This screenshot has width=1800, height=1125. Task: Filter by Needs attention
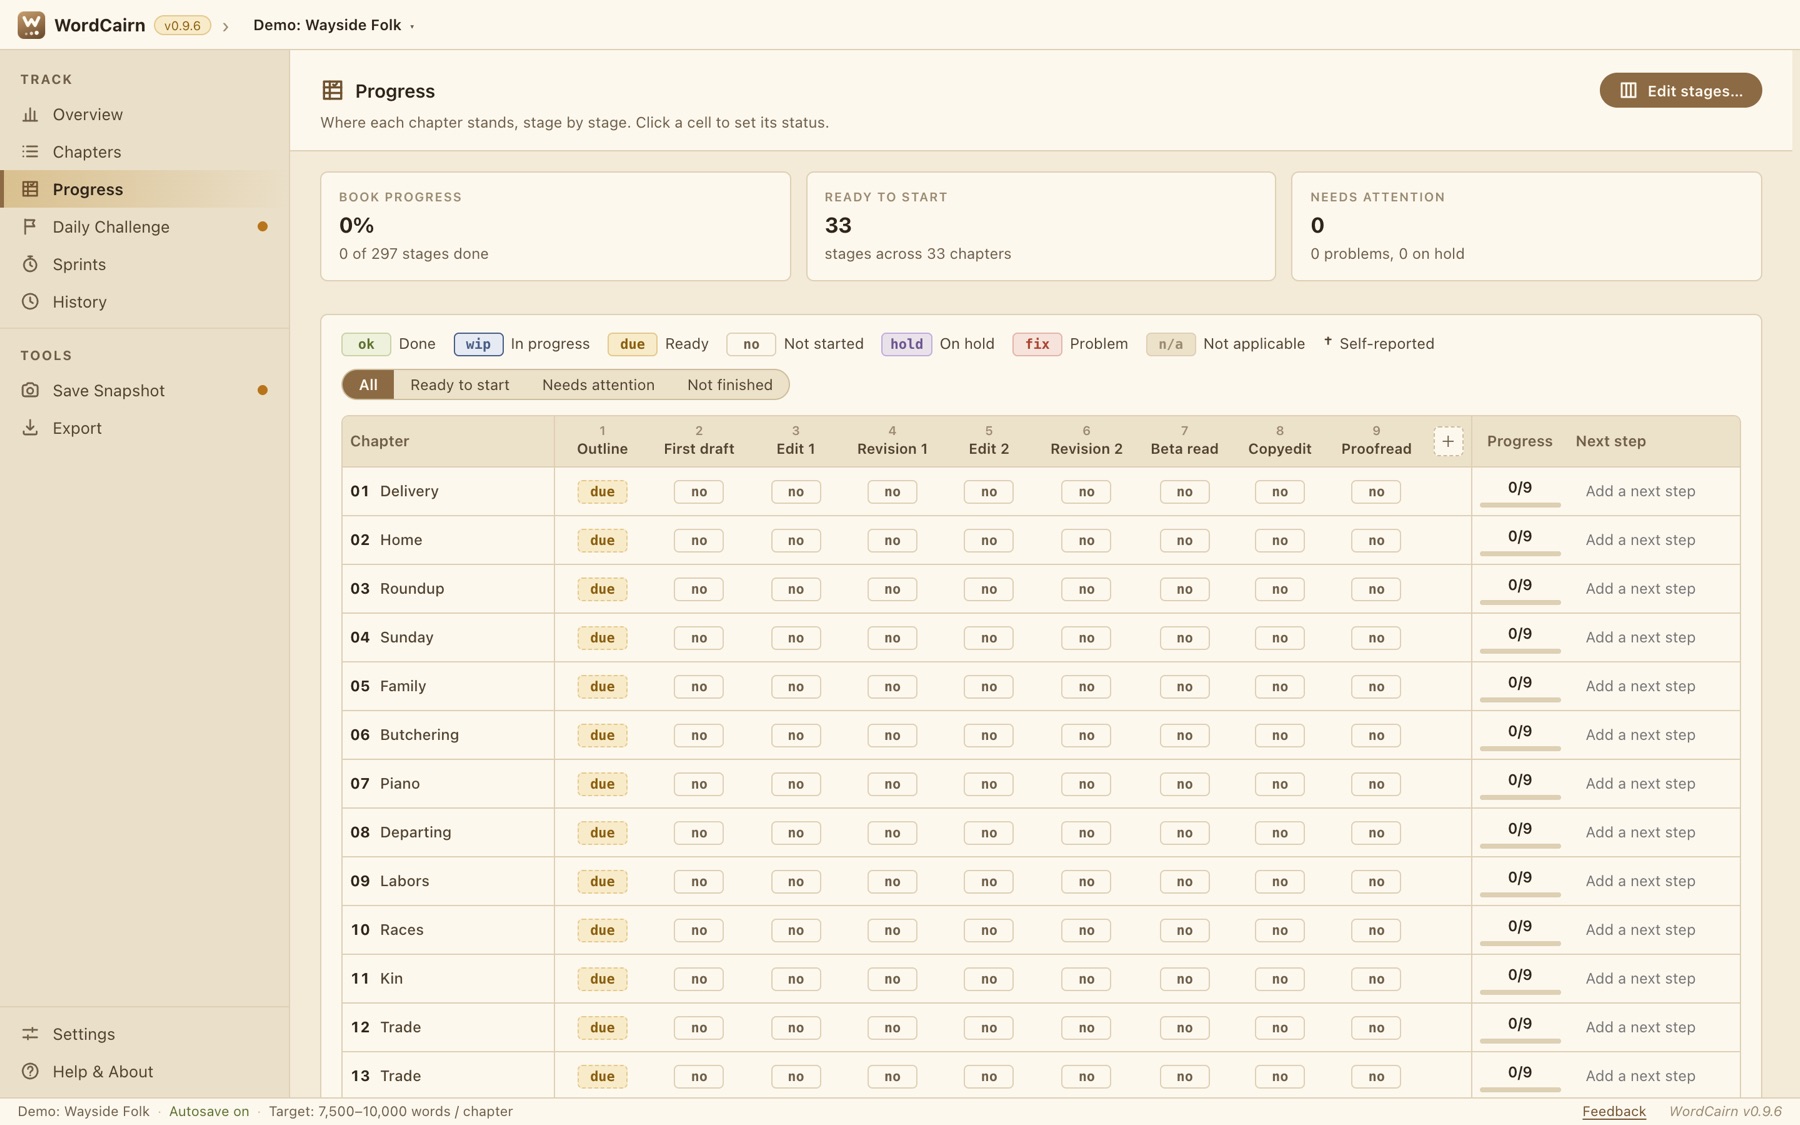(x=598, y=385)
